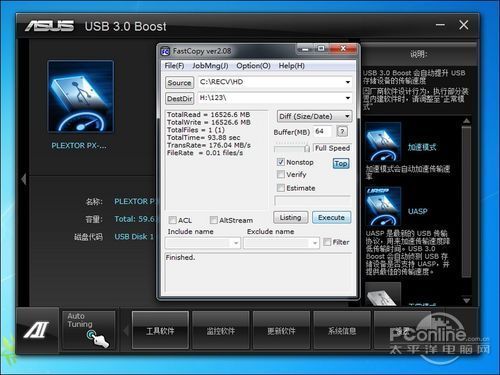Click the ASUS AI logo icon
Screen dimensions: 500x375
pos(37,330)
